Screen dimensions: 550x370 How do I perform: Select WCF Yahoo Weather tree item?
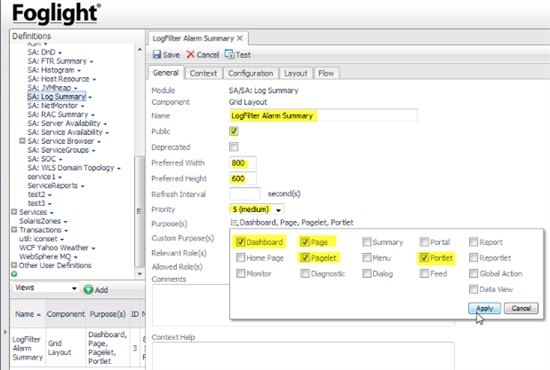coord(54,248)
